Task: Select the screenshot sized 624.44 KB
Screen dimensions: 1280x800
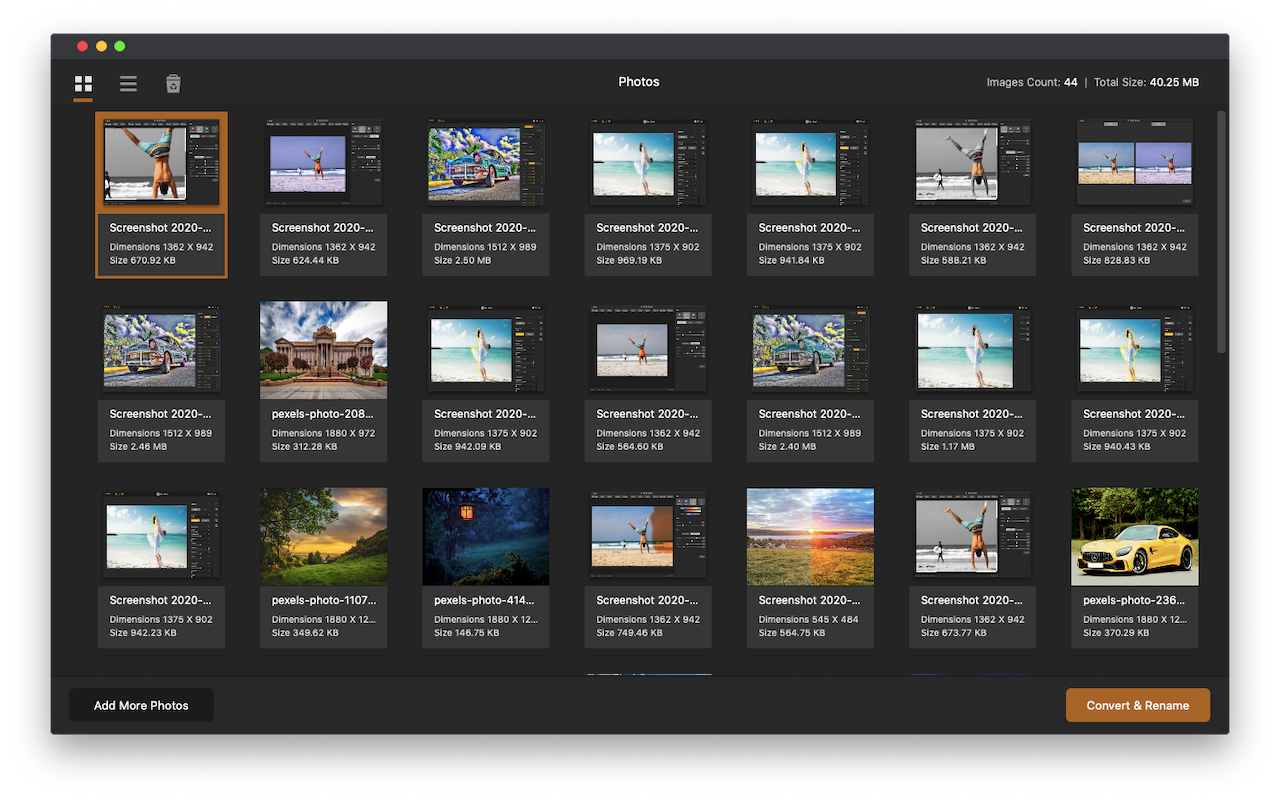Action: [x=323, y=163]
